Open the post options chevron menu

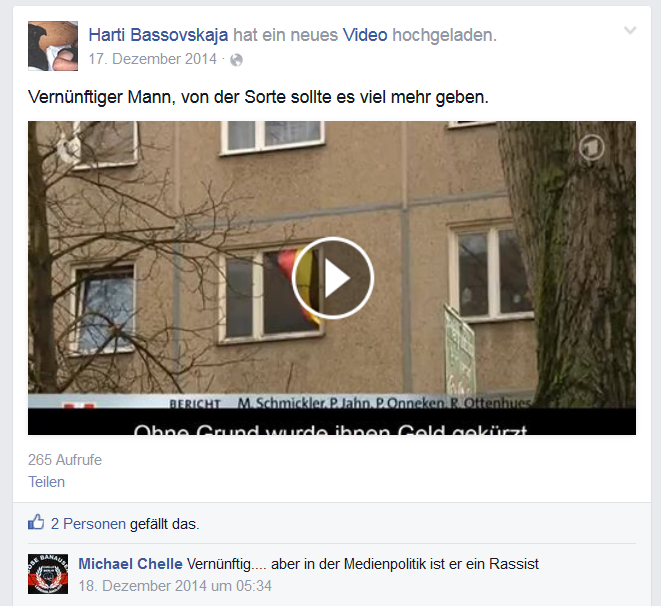(630, 30)
